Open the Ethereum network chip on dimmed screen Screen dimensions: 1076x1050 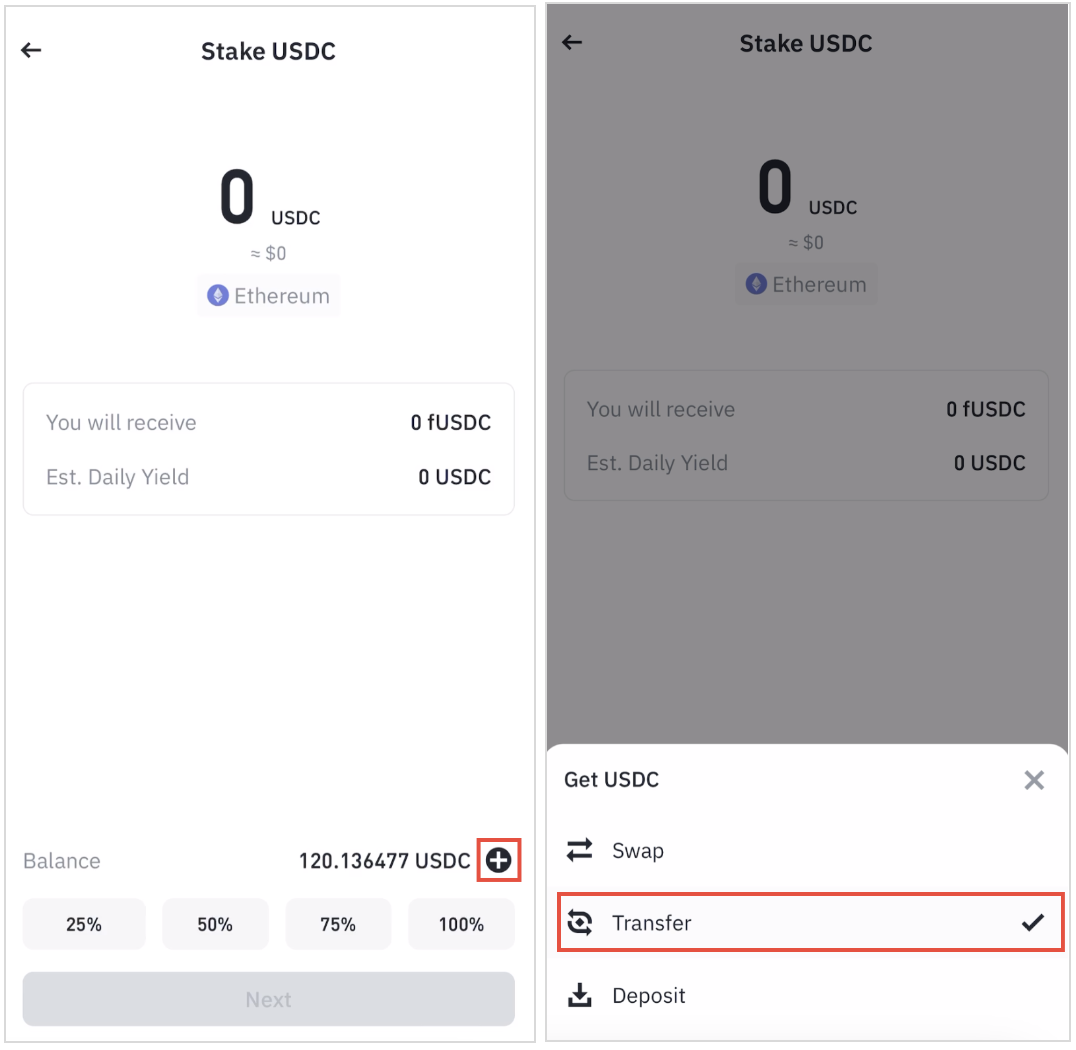[x=806, y=284]
